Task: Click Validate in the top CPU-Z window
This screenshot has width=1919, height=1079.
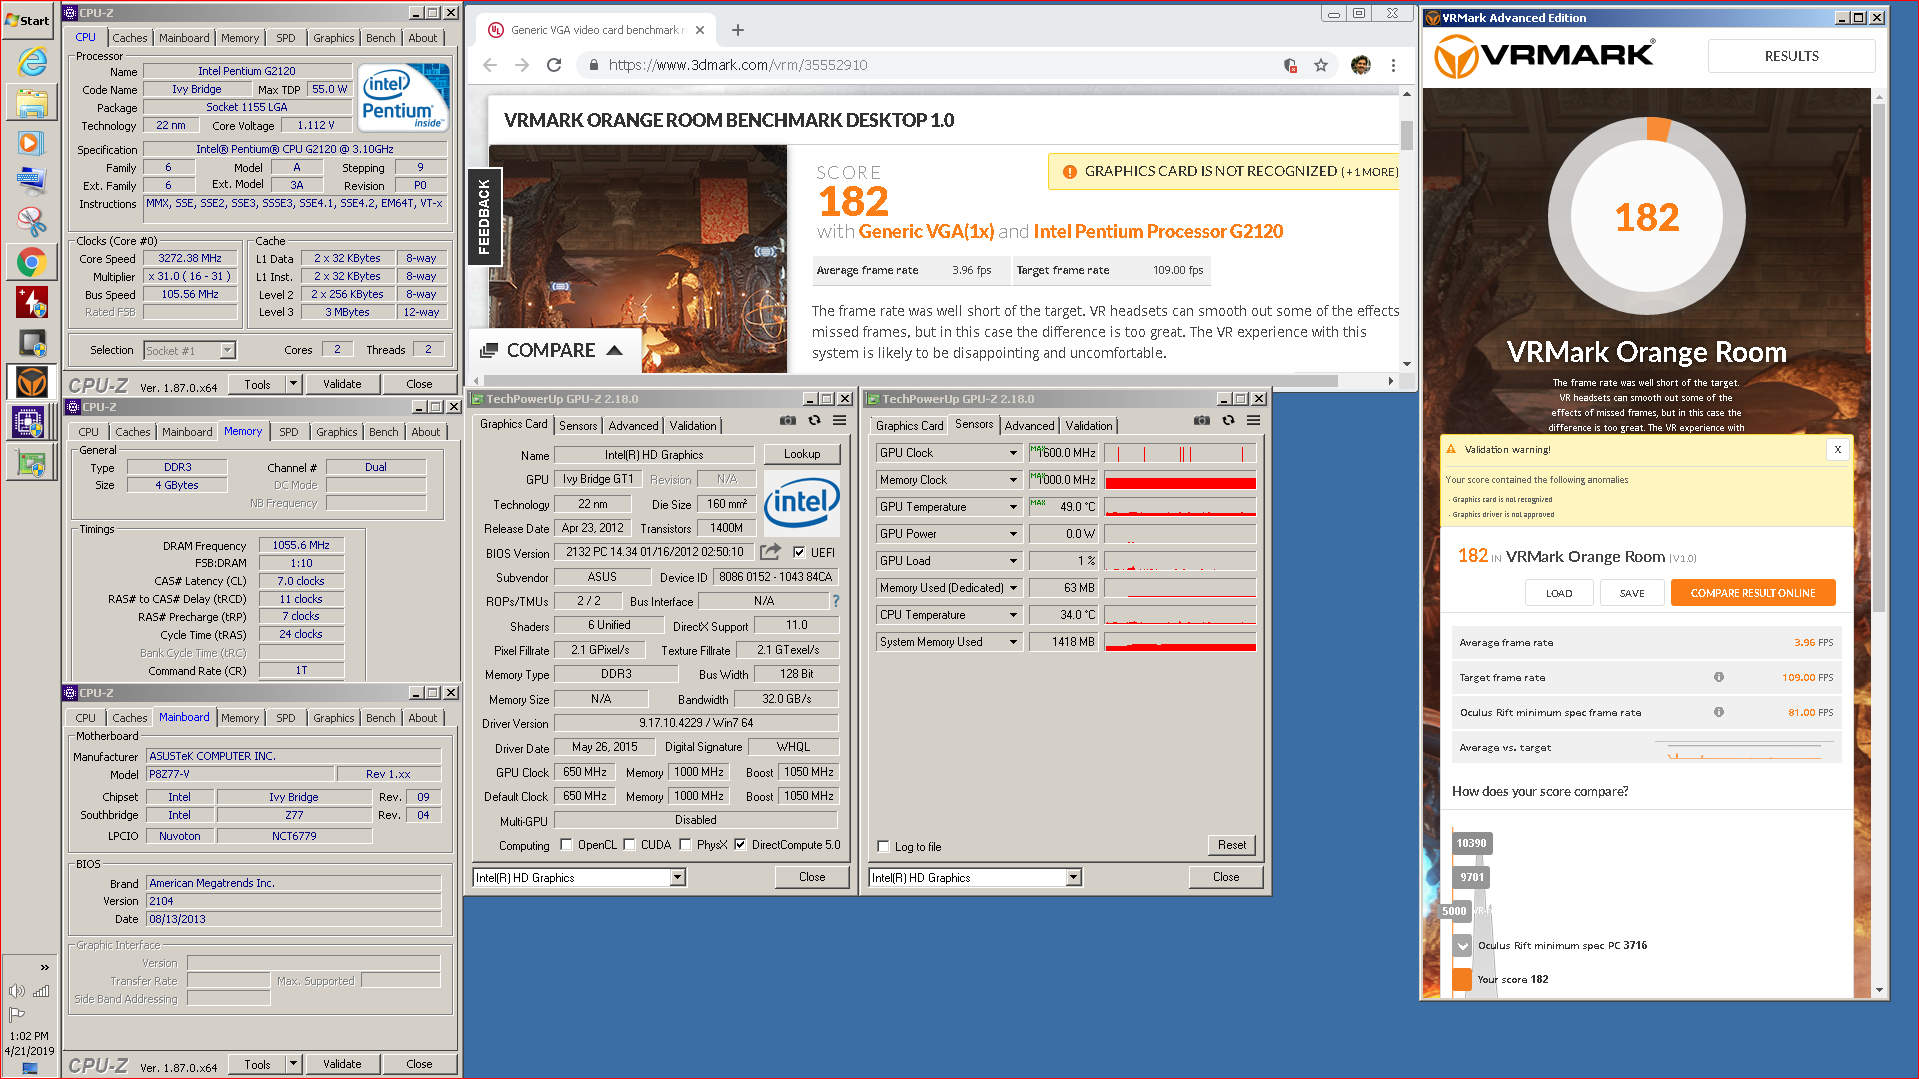Action: [x=342, y=384]
